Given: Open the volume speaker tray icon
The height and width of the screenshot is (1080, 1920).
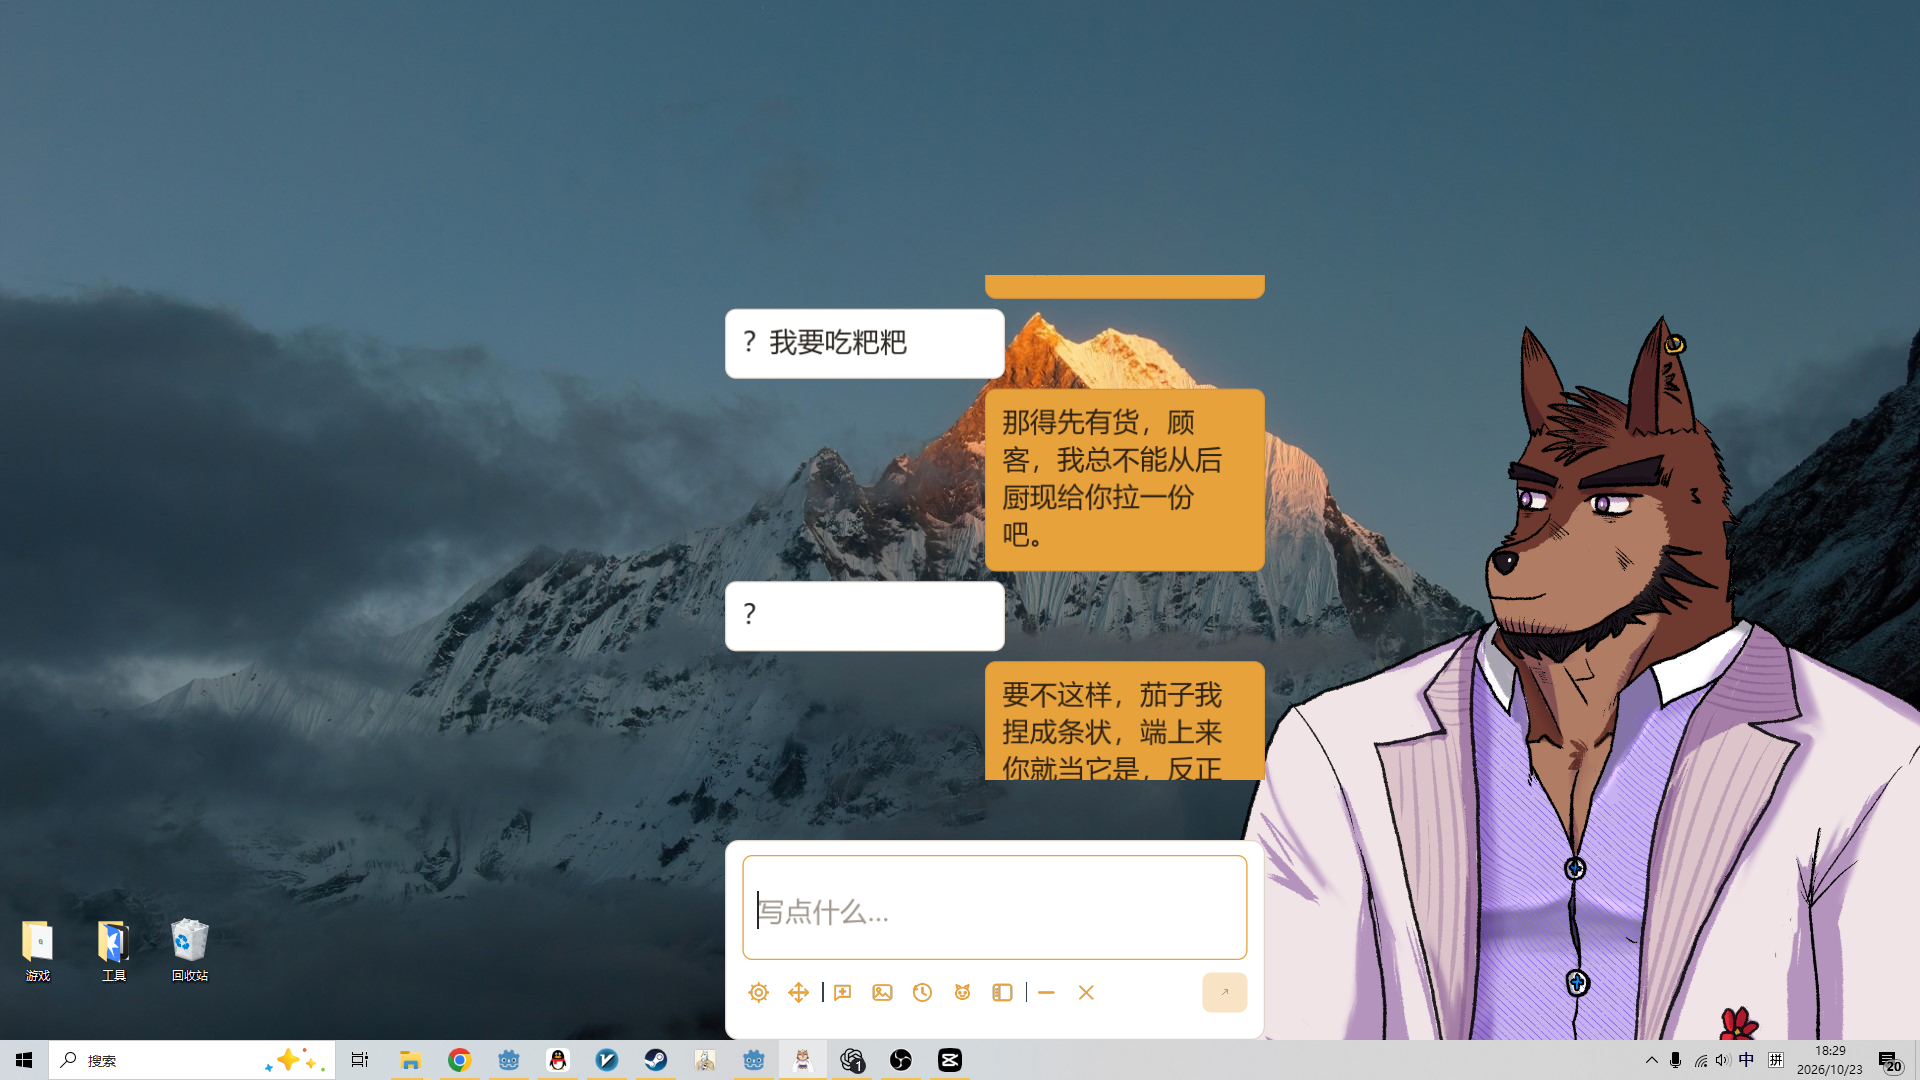Looking at the screenshot, I should click(1722, 1060).
